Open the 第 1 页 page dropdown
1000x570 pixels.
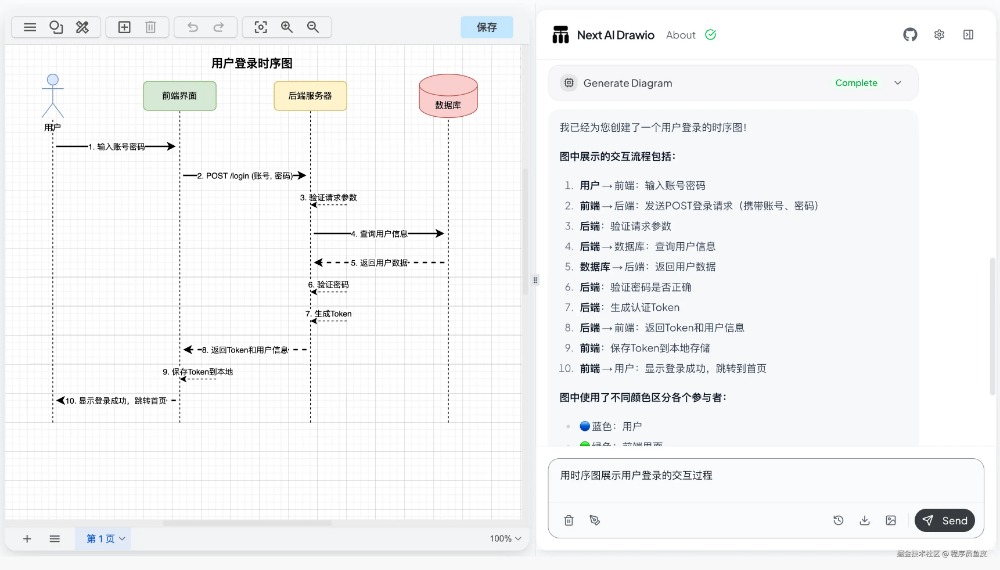point(105,539)
